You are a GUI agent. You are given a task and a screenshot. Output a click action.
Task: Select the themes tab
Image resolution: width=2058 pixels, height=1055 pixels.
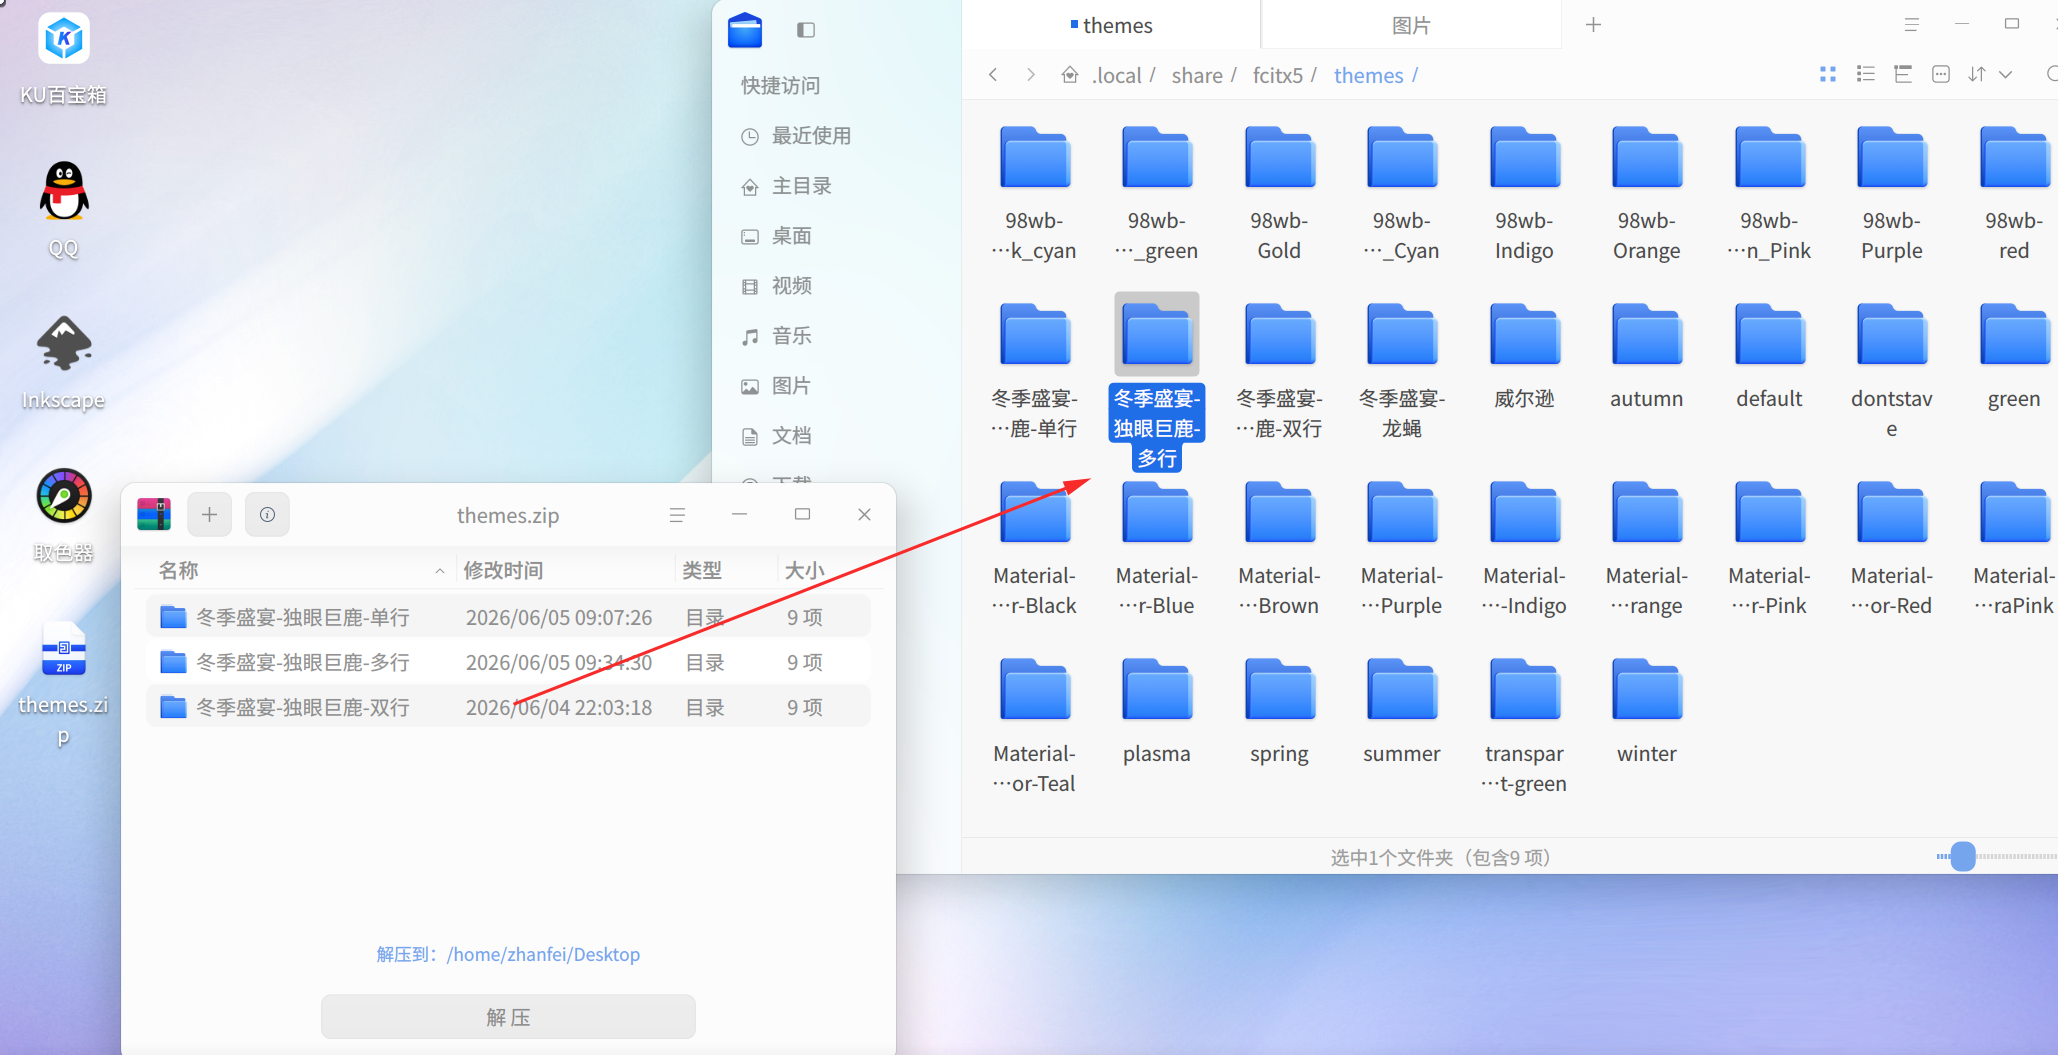click(1111, 25)
